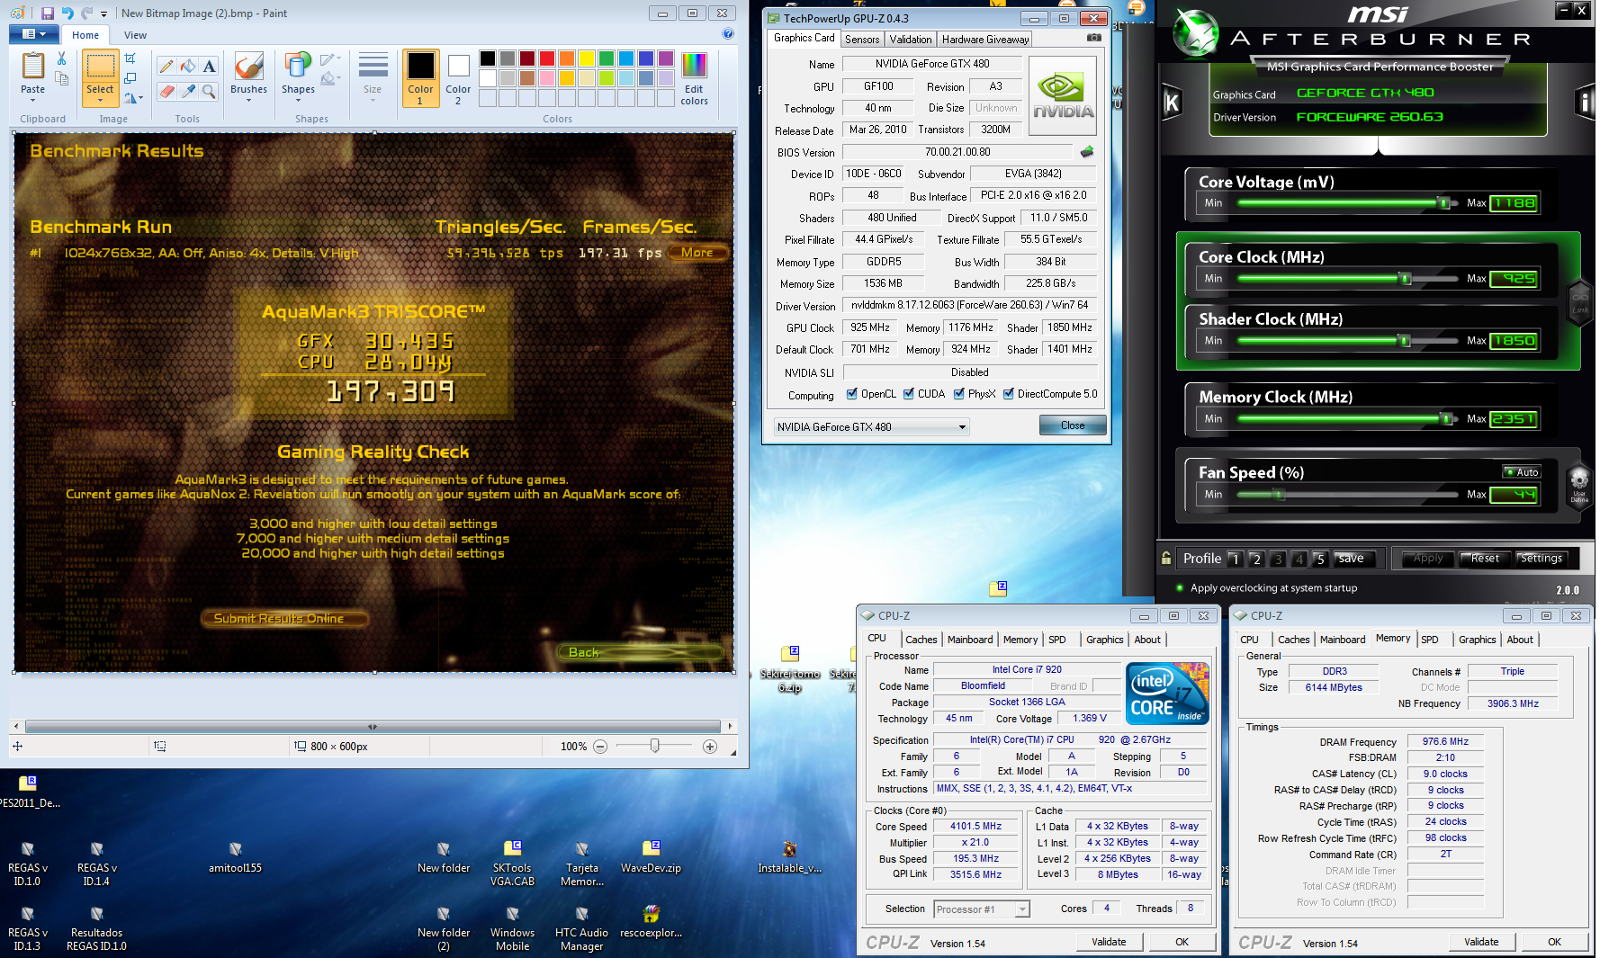
Task: Open the Paint application menu button
Action: click(34, 34)
